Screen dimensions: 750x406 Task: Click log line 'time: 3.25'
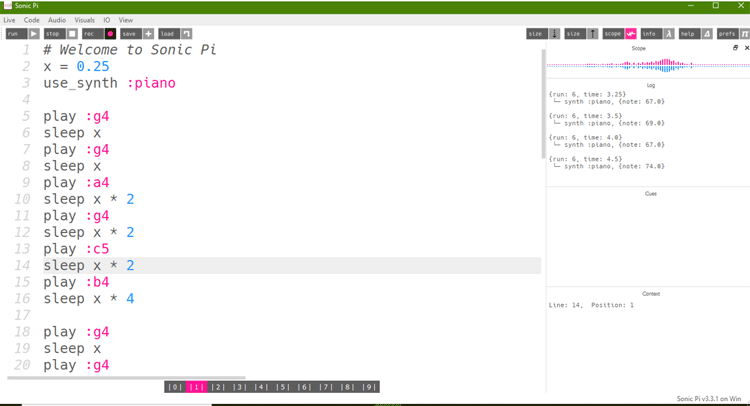point(587,94)
